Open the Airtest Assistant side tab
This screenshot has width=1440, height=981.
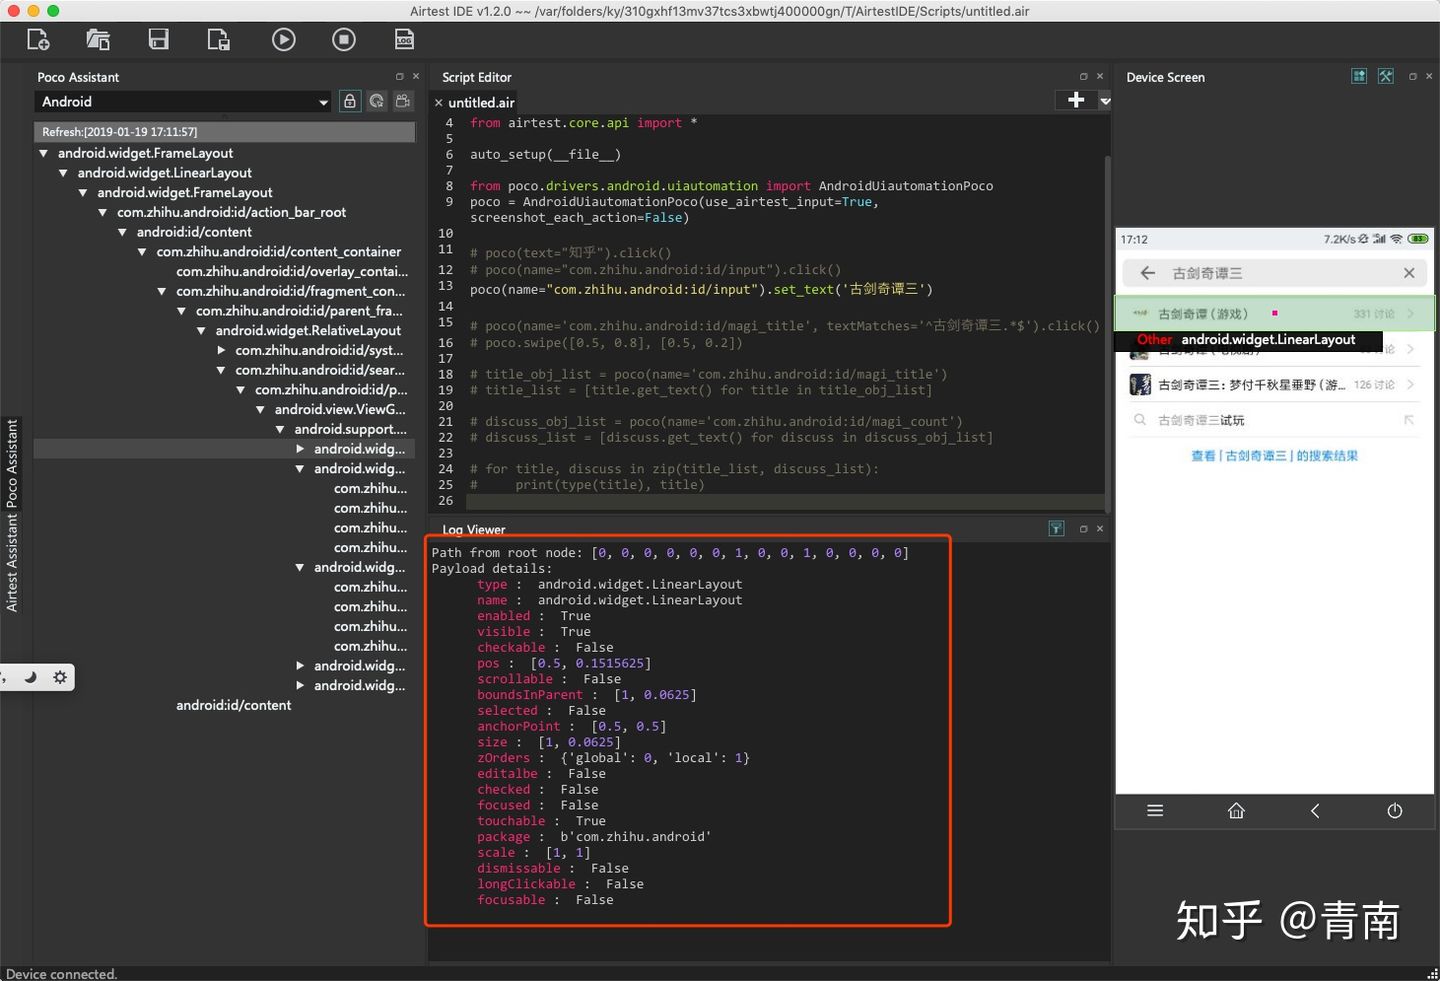[x=12, y=562]
